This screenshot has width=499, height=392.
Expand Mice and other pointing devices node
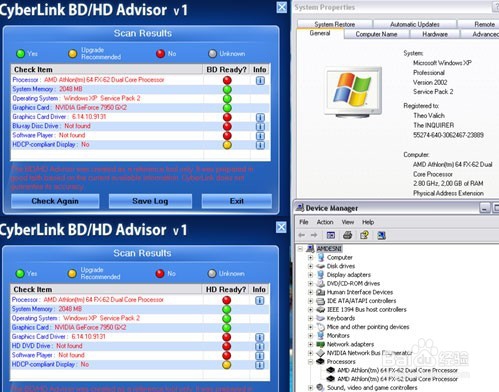pyautogui.click(x=310, y=327)
